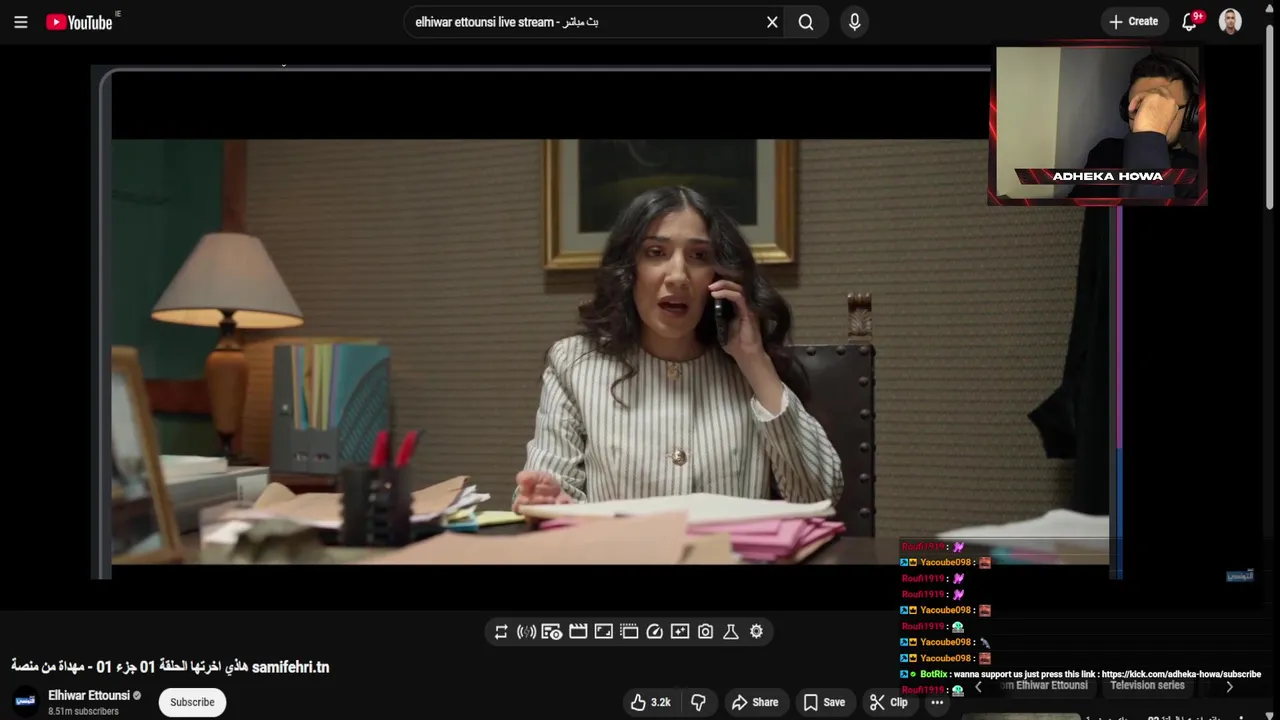
Task: Share this video
Action: pos(755,702)
